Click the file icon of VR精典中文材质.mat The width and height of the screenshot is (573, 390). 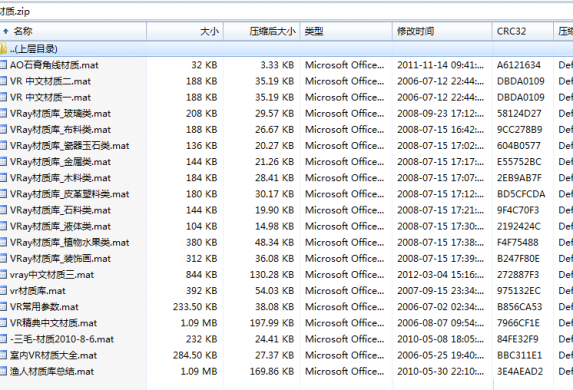[x=3, y=323]
